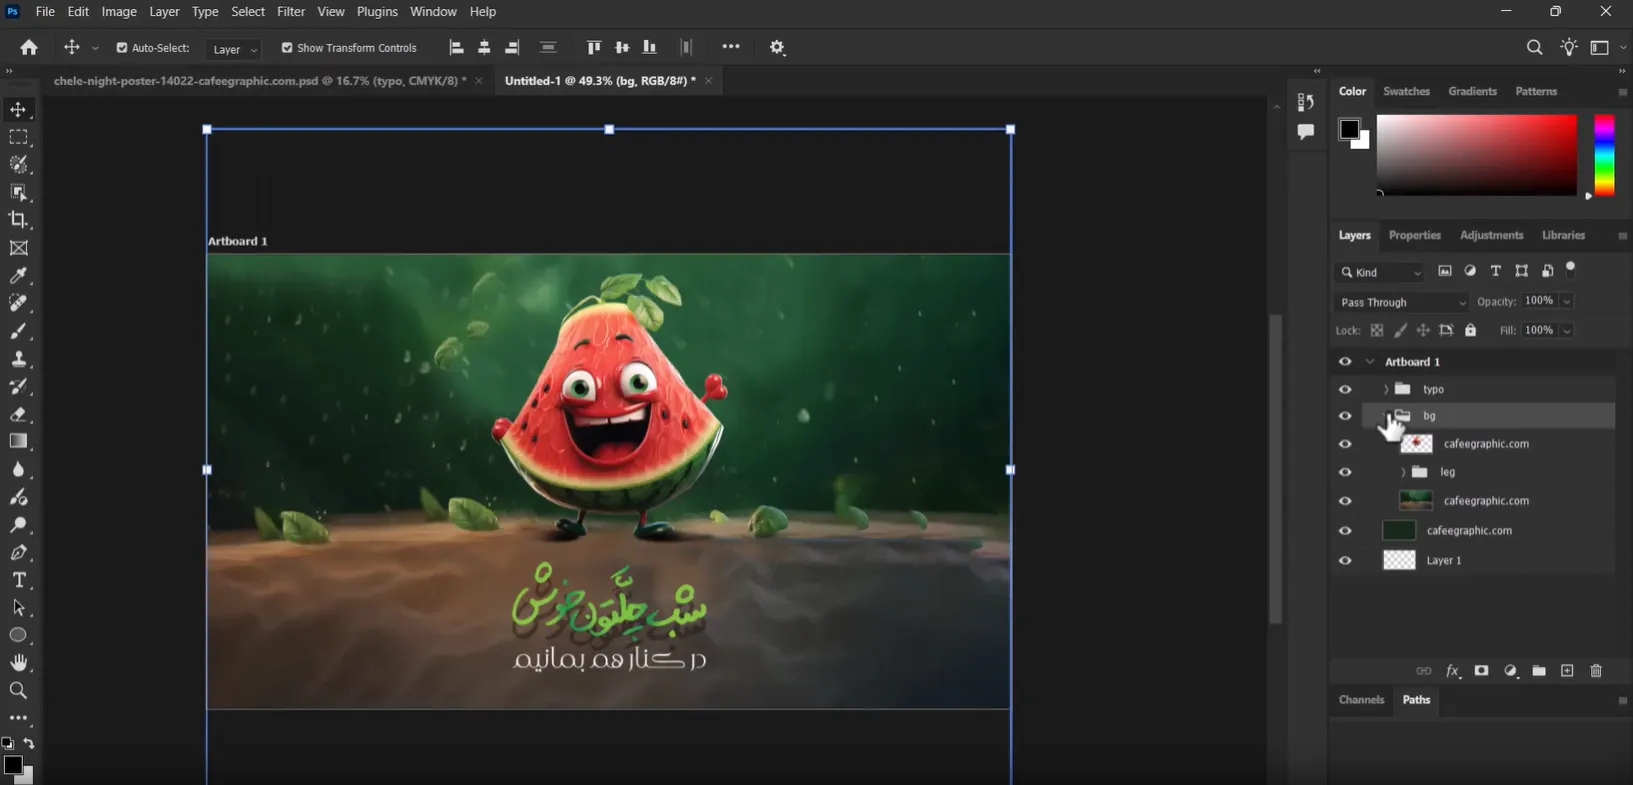Select the Crop tool
1633x785 pixels.
tap(18, 220)
